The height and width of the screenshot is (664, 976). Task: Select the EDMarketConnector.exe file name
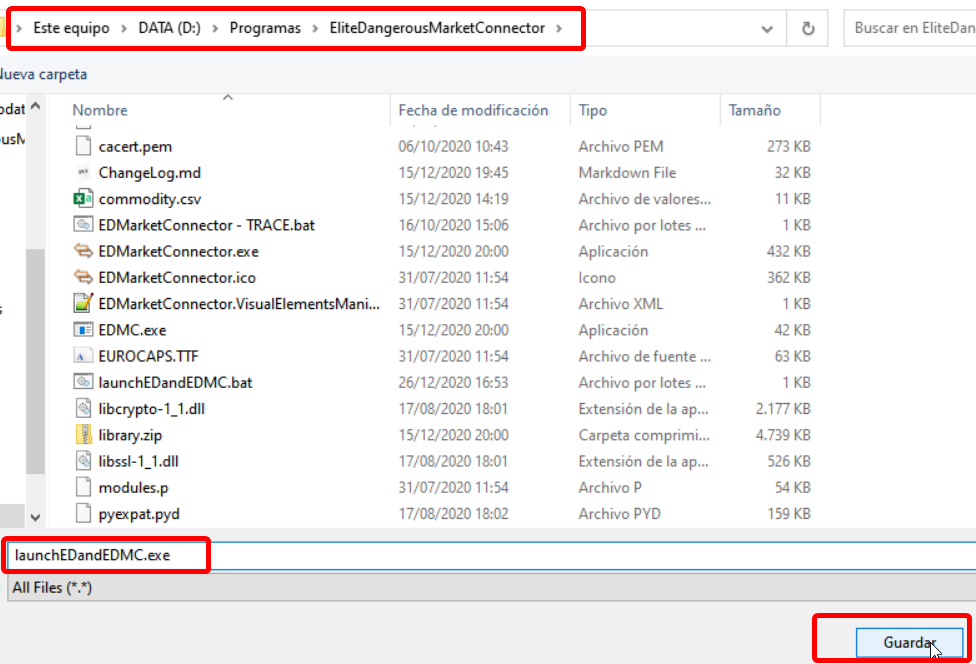pyautogui.click(x=179, y=251)
